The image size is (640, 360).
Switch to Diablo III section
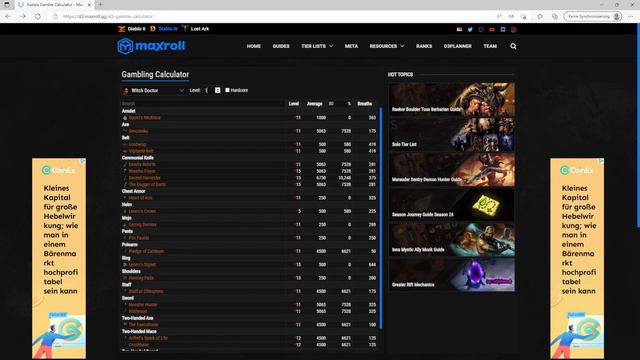164,29
